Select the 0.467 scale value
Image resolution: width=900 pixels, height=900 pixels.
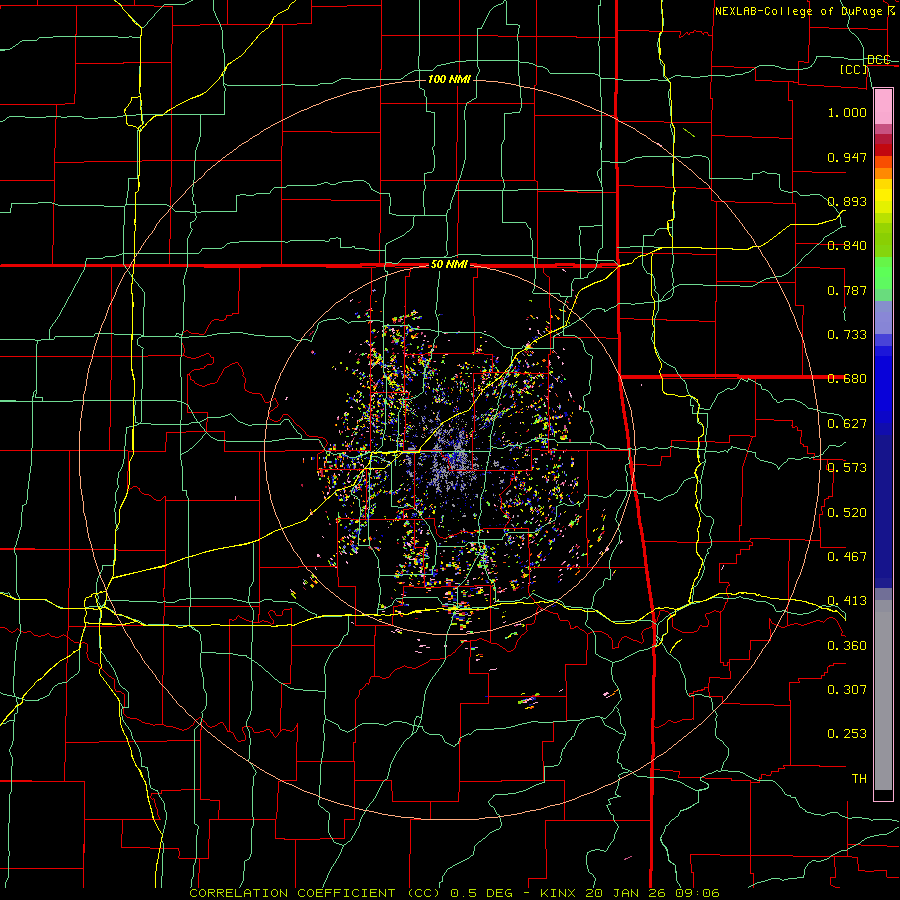coord(847,557)
